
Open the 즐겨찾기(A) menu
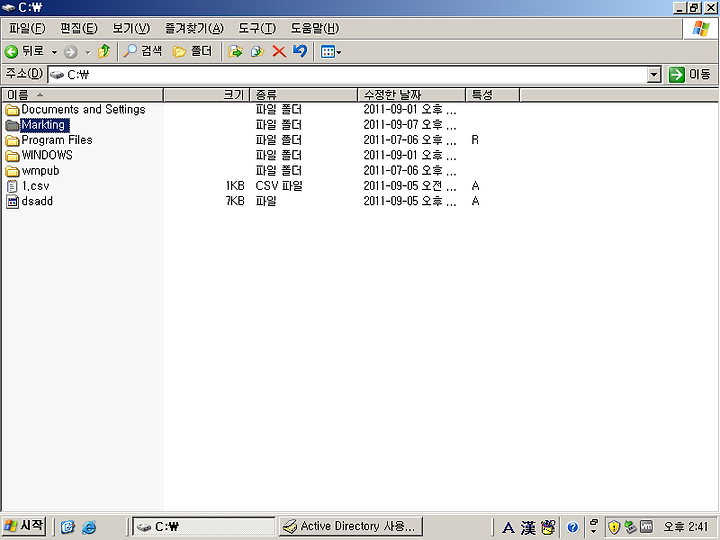(x=194, y=28)
